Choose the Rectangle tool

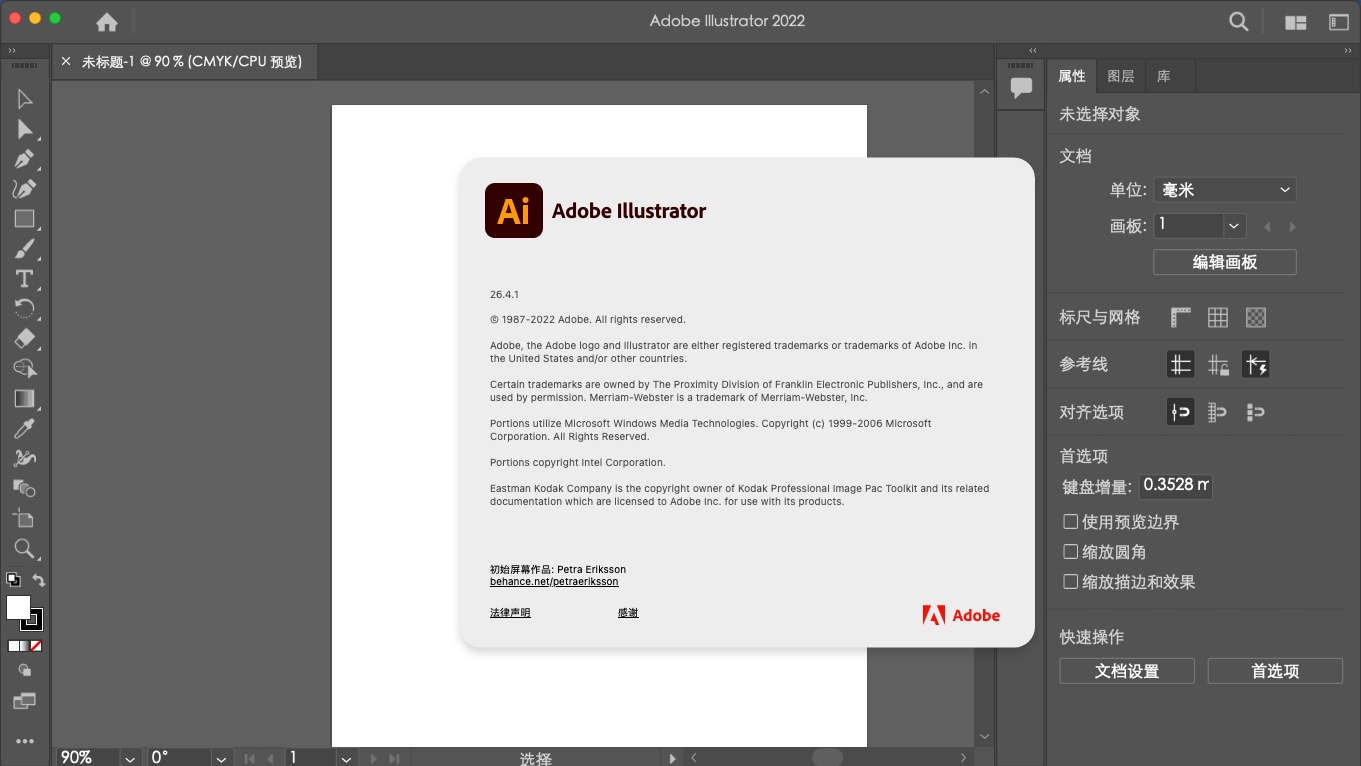25,219
